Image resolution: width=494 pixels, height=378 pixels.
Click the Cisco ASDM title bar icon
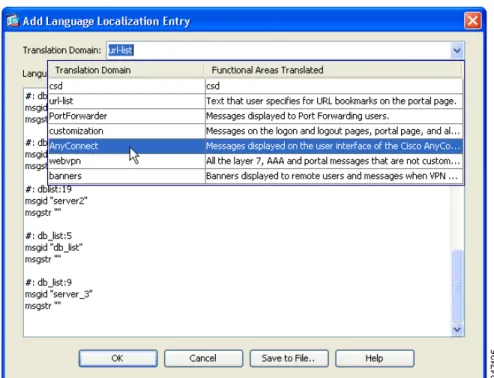(x=13, y=21)
